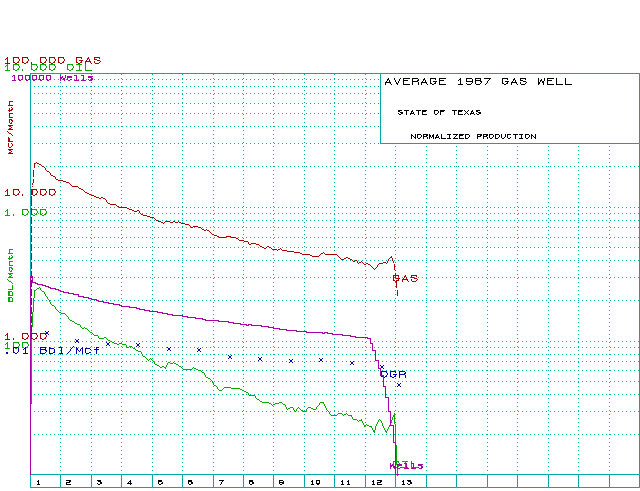Viewport: 640px width, 491px height.
Task: Click the blue x marker just right of "OGR"
Action: [398, 385]
